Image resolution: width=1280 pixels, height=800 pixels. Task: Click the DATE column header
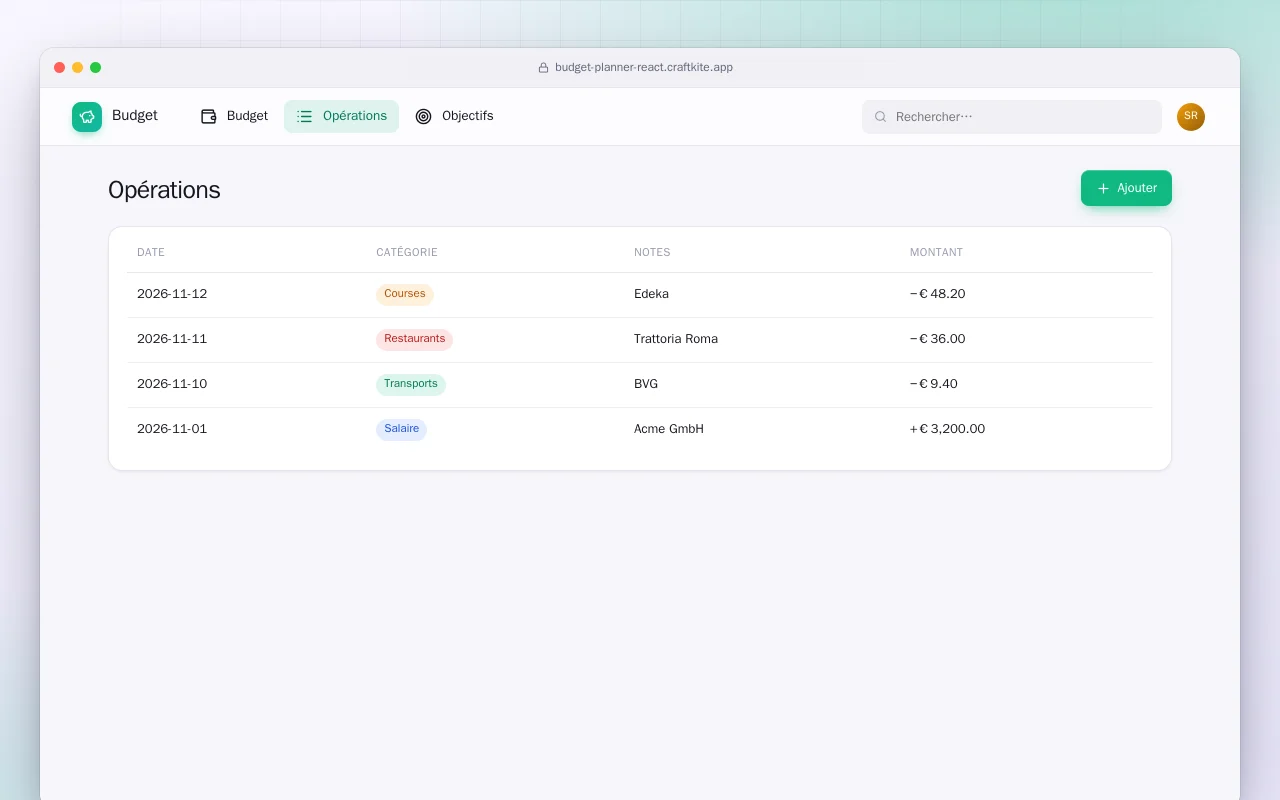[151, 252]
